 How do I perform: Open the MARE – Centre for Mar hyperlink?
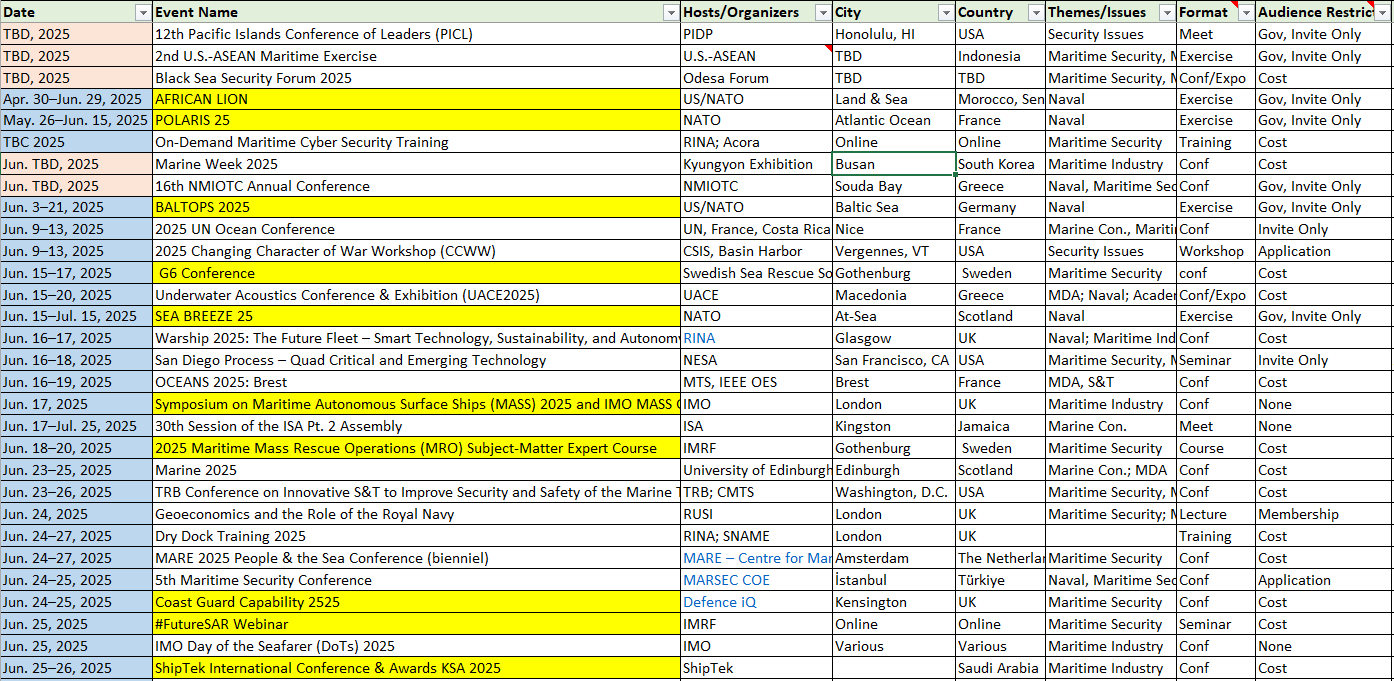tap(757, 558)
